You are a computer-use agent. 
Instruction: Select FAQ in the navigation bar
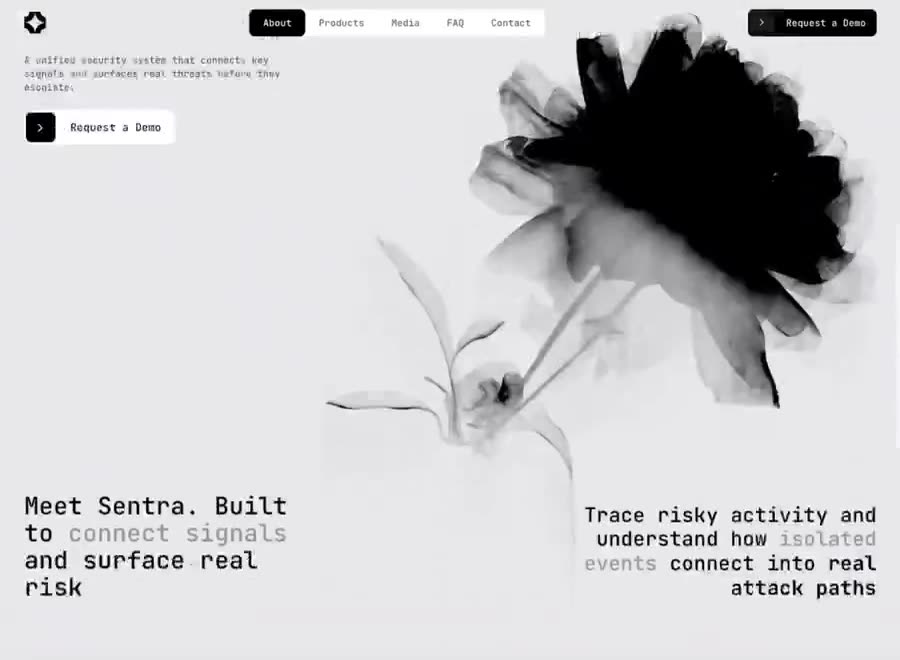[x=455, y=23]
